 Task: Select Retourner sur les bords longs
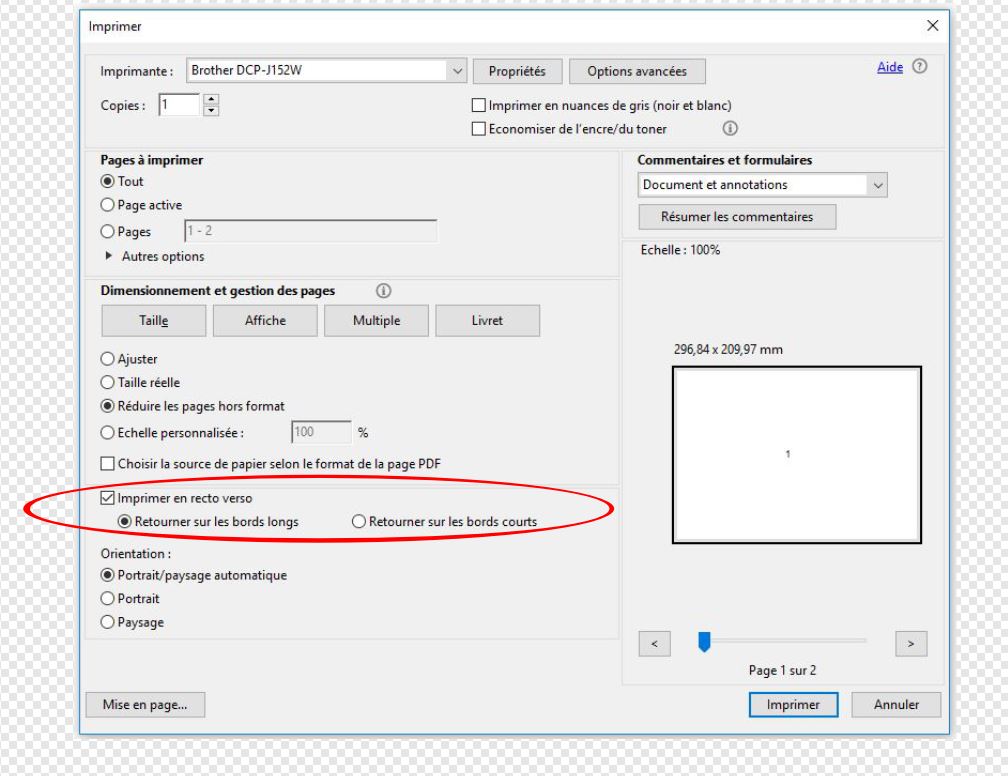(125, 521)
